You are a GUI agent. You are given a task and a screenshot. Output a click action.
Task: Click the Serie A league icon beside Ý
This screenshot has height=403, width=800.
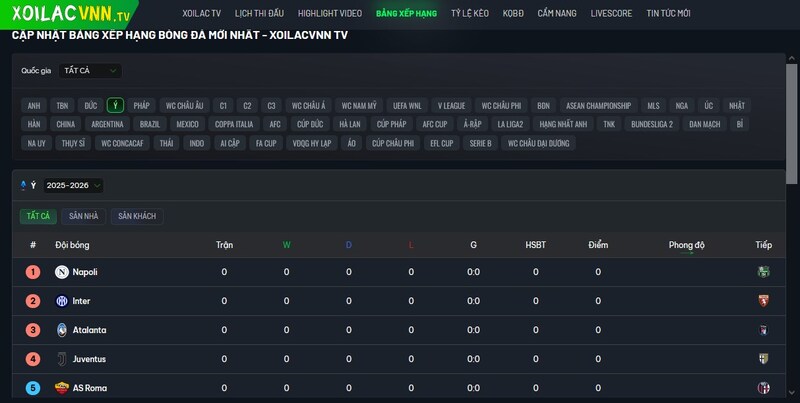click(x=23, y=185)
